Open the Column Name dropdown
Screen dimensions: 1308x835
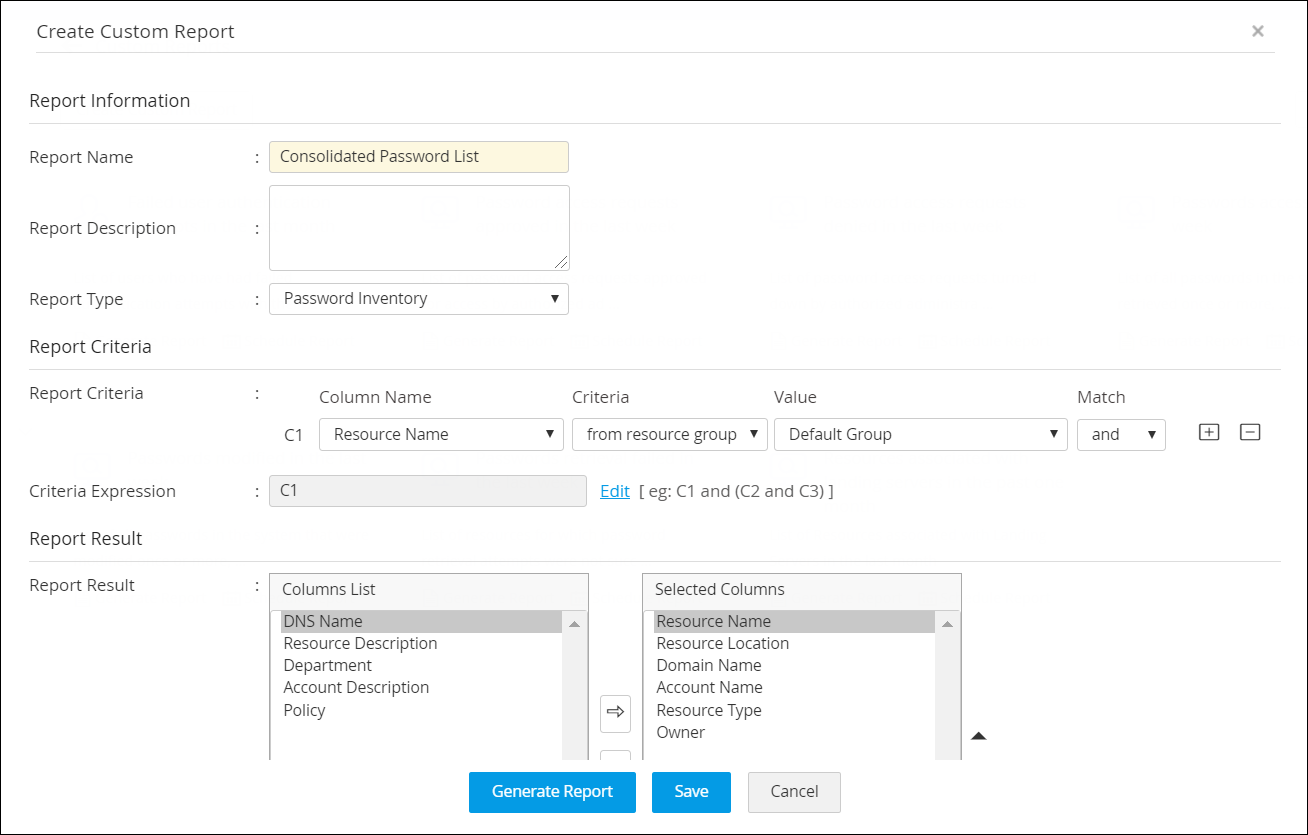point(440,435)
